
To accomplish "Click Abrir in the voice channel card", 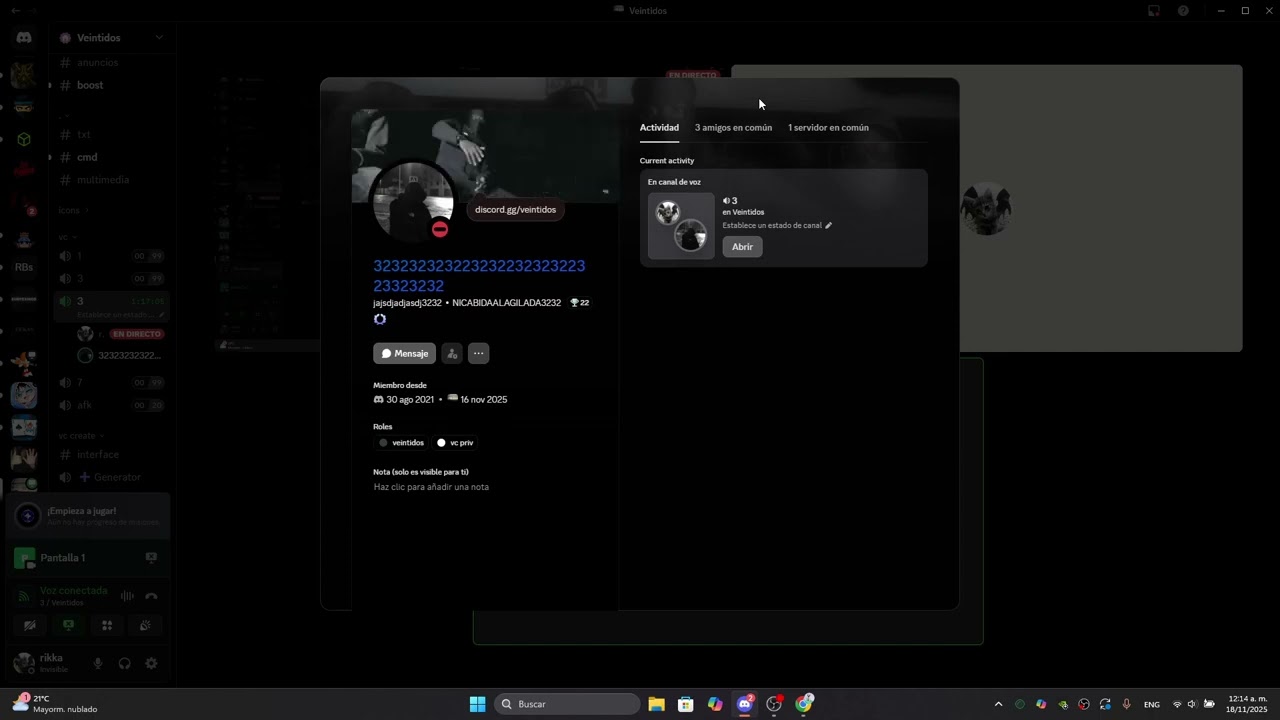I will point(742,247).
